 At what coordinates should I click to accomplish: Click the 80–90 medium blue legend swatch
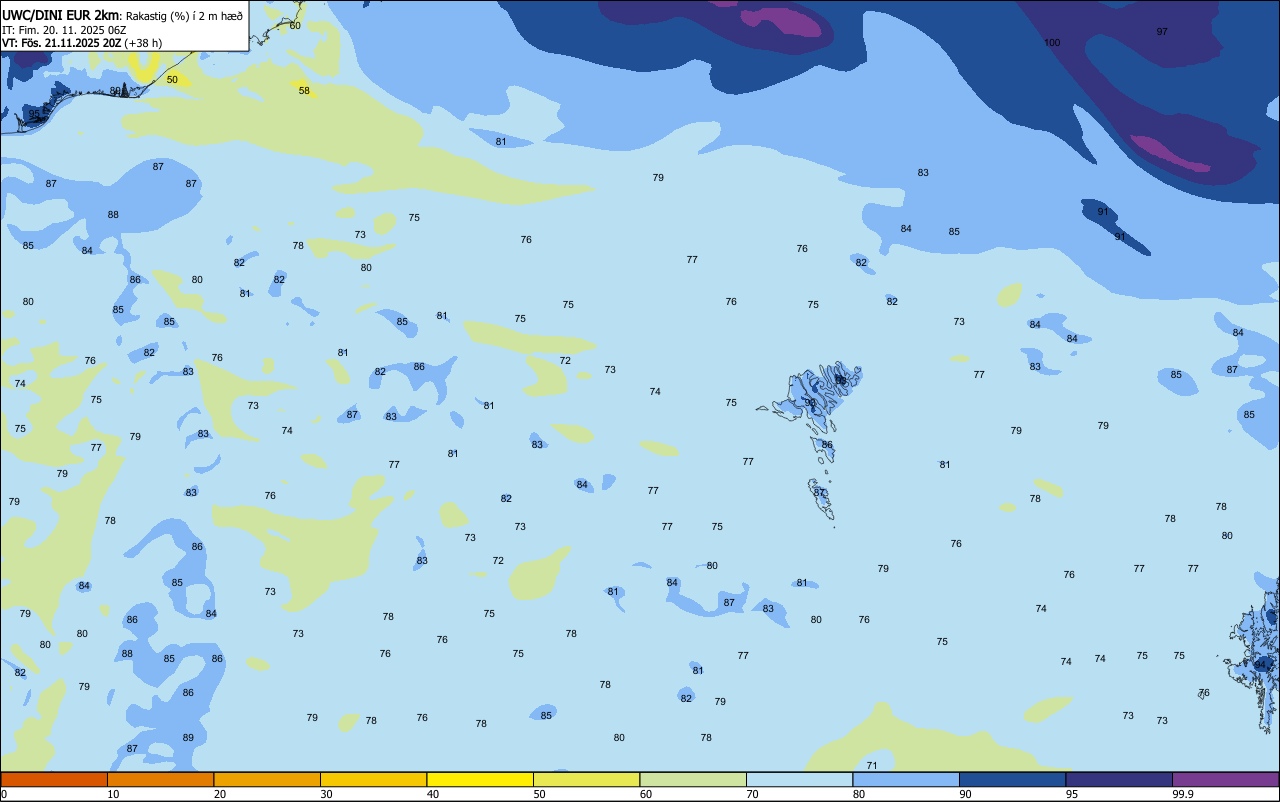(906, 780)
